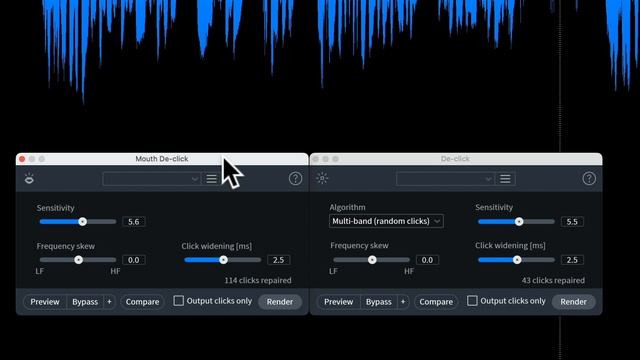Click Bypass in the Mouth De-click window

(85, 302)
